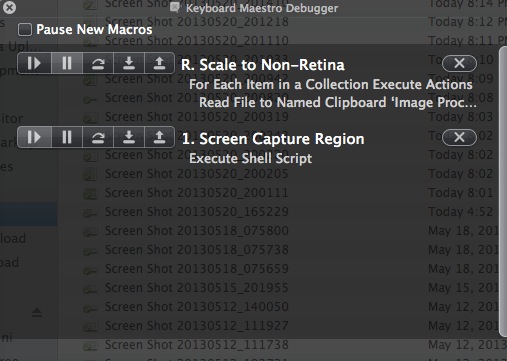This screenshot has width=507, height=361.
Task: Step out of action in Scale to Non-Retina
Action: (159, 63)
